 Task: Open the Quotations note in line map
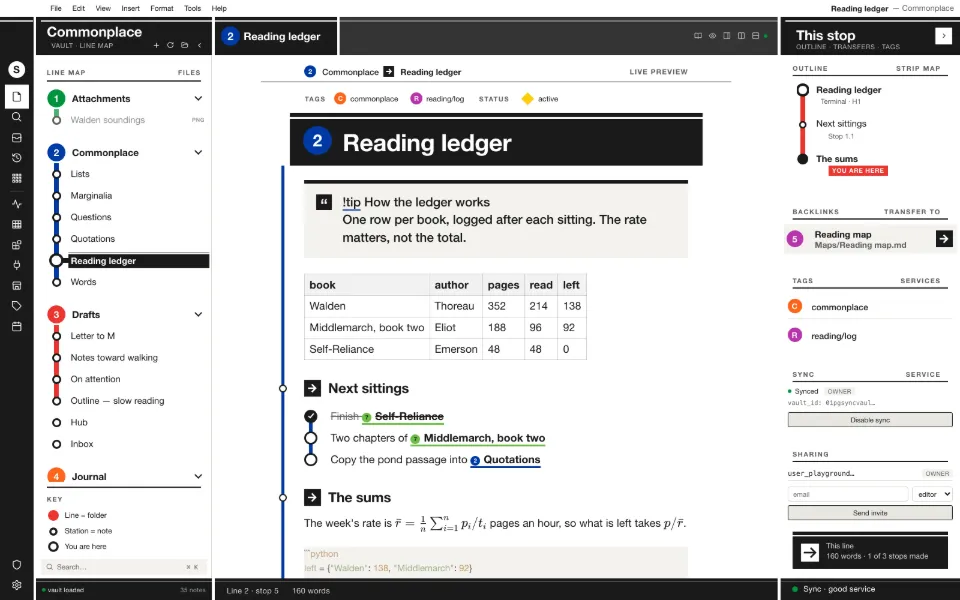click(92, 239)
